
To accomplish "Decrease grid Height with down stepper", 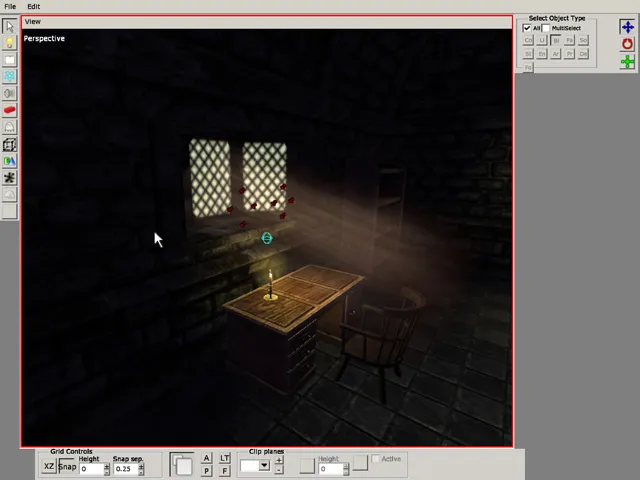I will (x=107, y=472).
